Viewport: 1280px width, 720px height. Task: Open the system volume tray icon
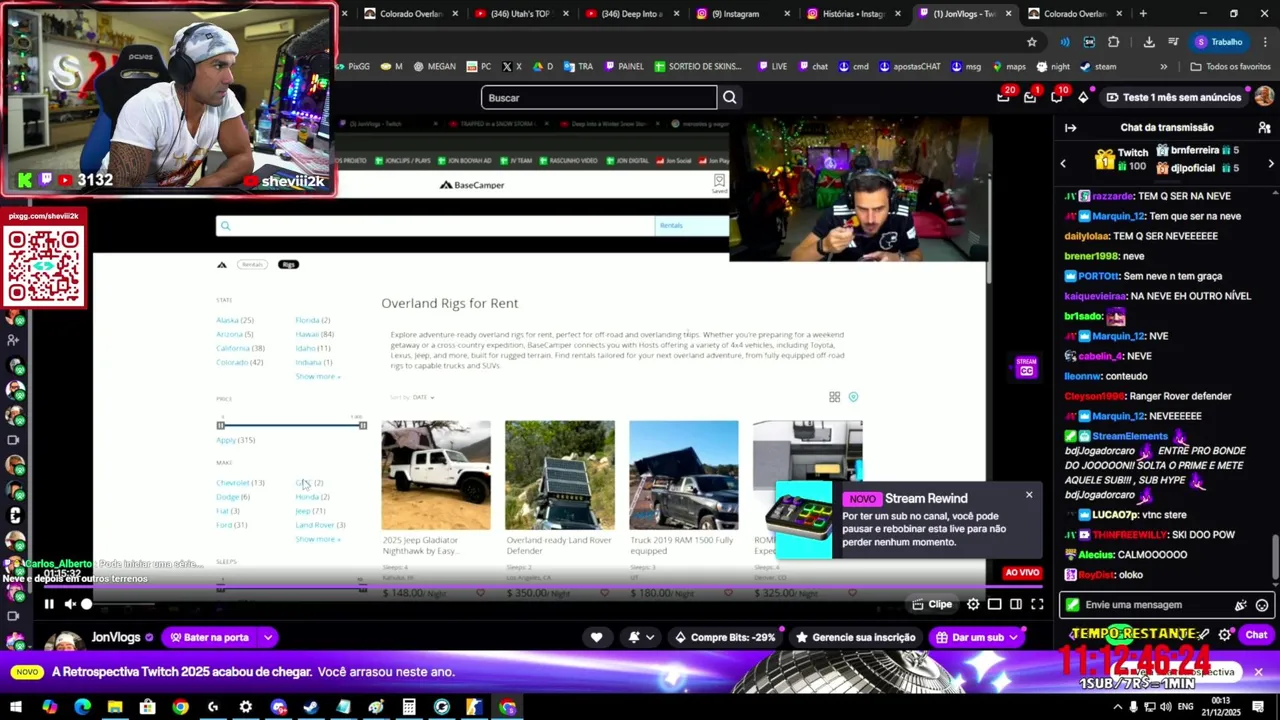[x=1166, y=707]
